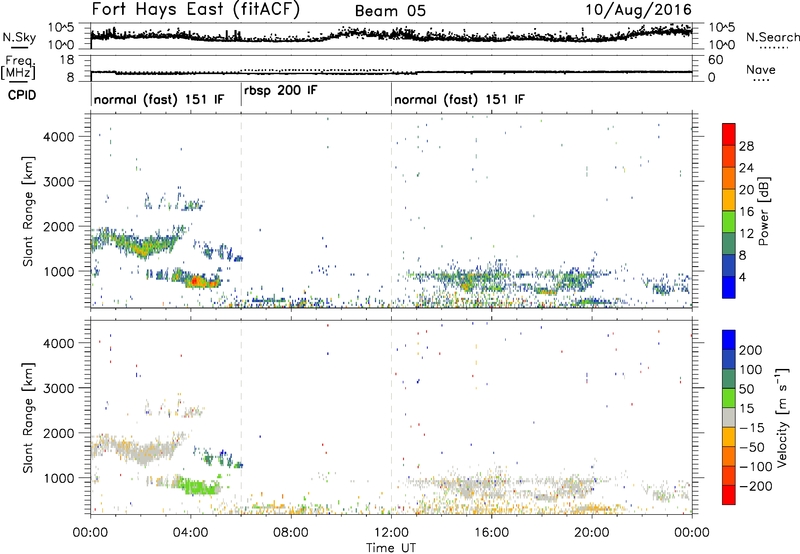Click the "2000" tick in velocity panel
This screenshot has height=554, width=800.
click(x=58, y=433)
